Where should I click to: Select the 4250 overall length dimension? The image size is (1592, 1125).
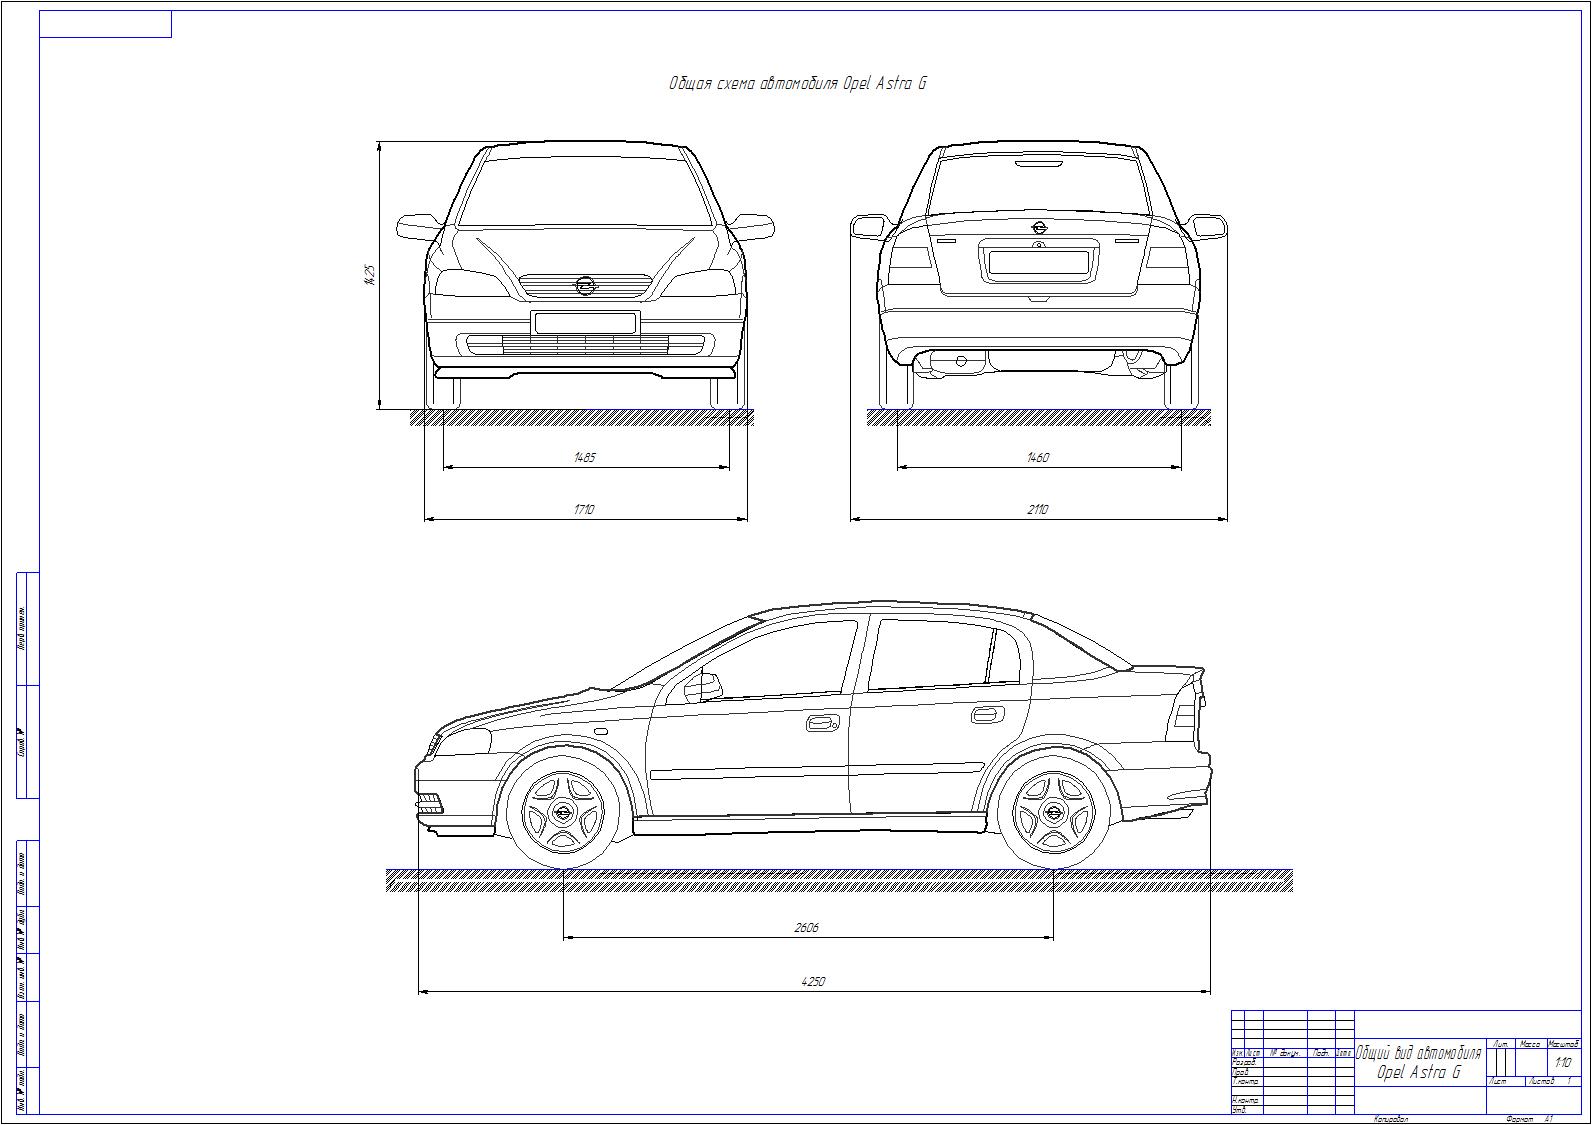click(813, 982)
